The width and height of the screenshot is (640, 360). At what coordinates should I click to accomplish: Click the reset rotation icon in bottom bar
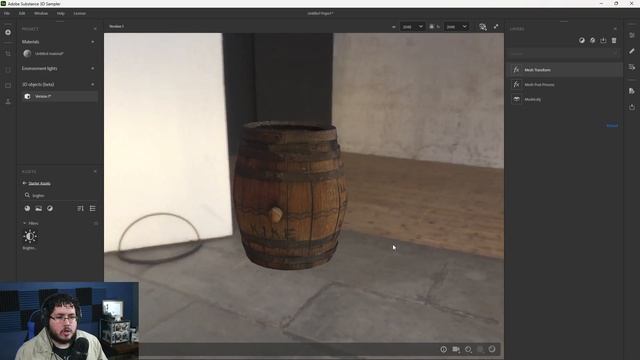tap(492, 349)
